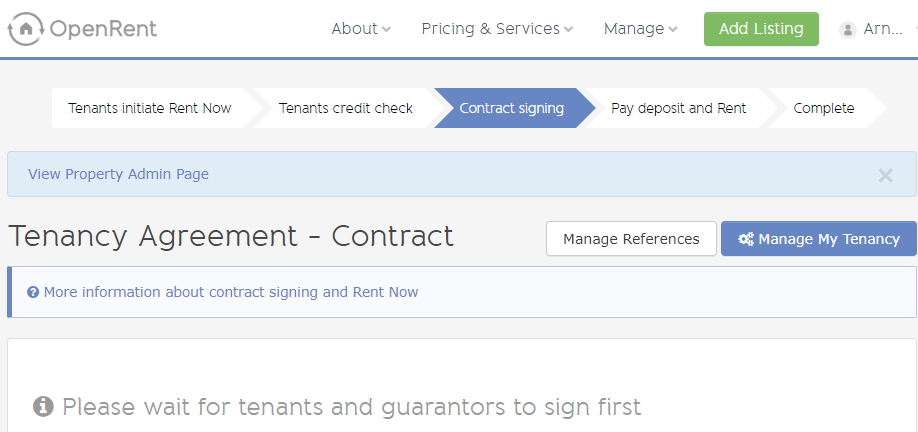Viewport: 918px width, 432px height.
Task: Expand the About dropdown menu
Action: click(361, 29)
